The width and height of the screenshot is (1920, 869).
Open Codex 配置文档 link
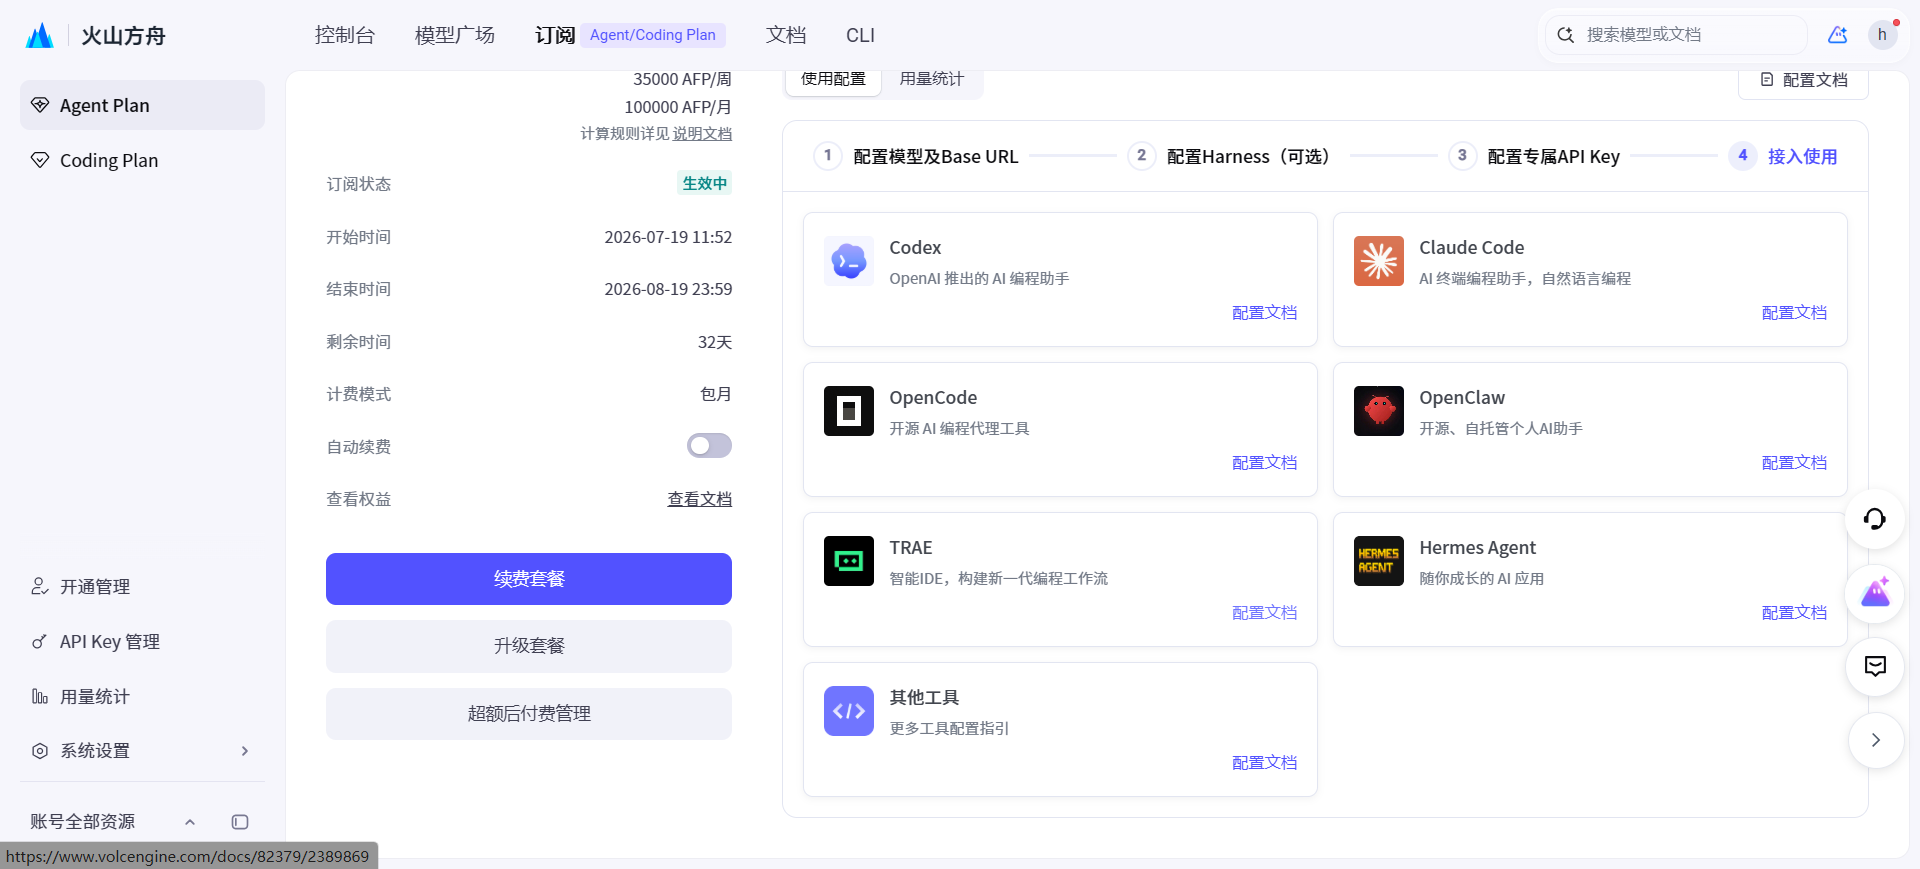(1264, 313)
